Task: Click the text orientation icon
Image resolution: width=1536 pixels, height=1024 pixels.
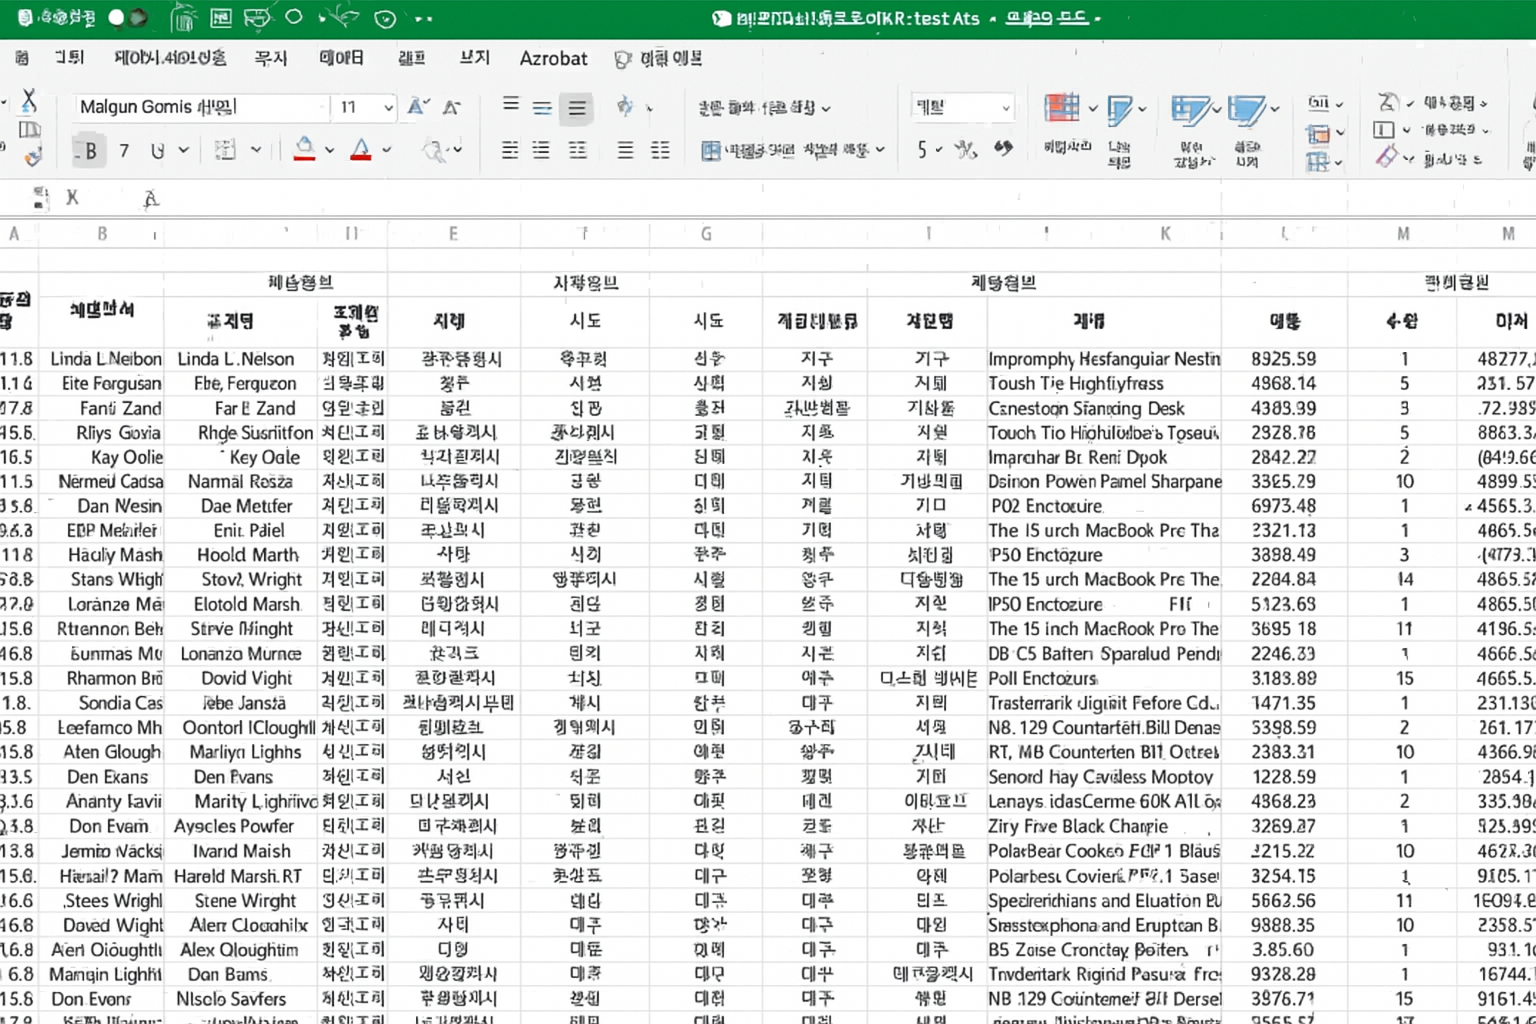Action: pyautogui.click(x=626, y=107)
